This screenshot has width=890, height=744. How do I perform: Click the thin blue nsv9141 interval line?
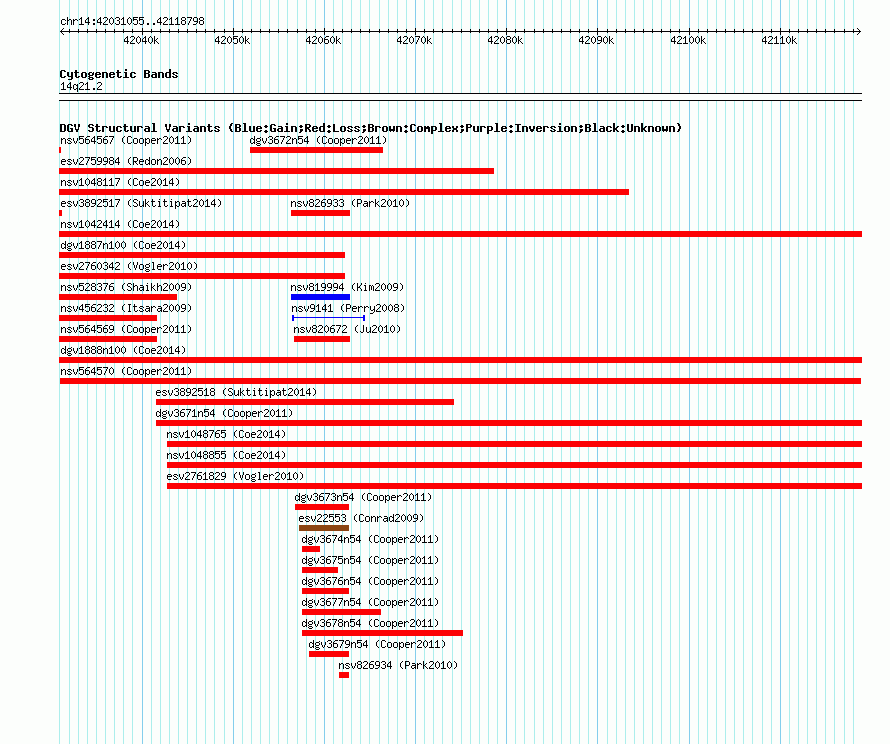click(x=328, y=318)
